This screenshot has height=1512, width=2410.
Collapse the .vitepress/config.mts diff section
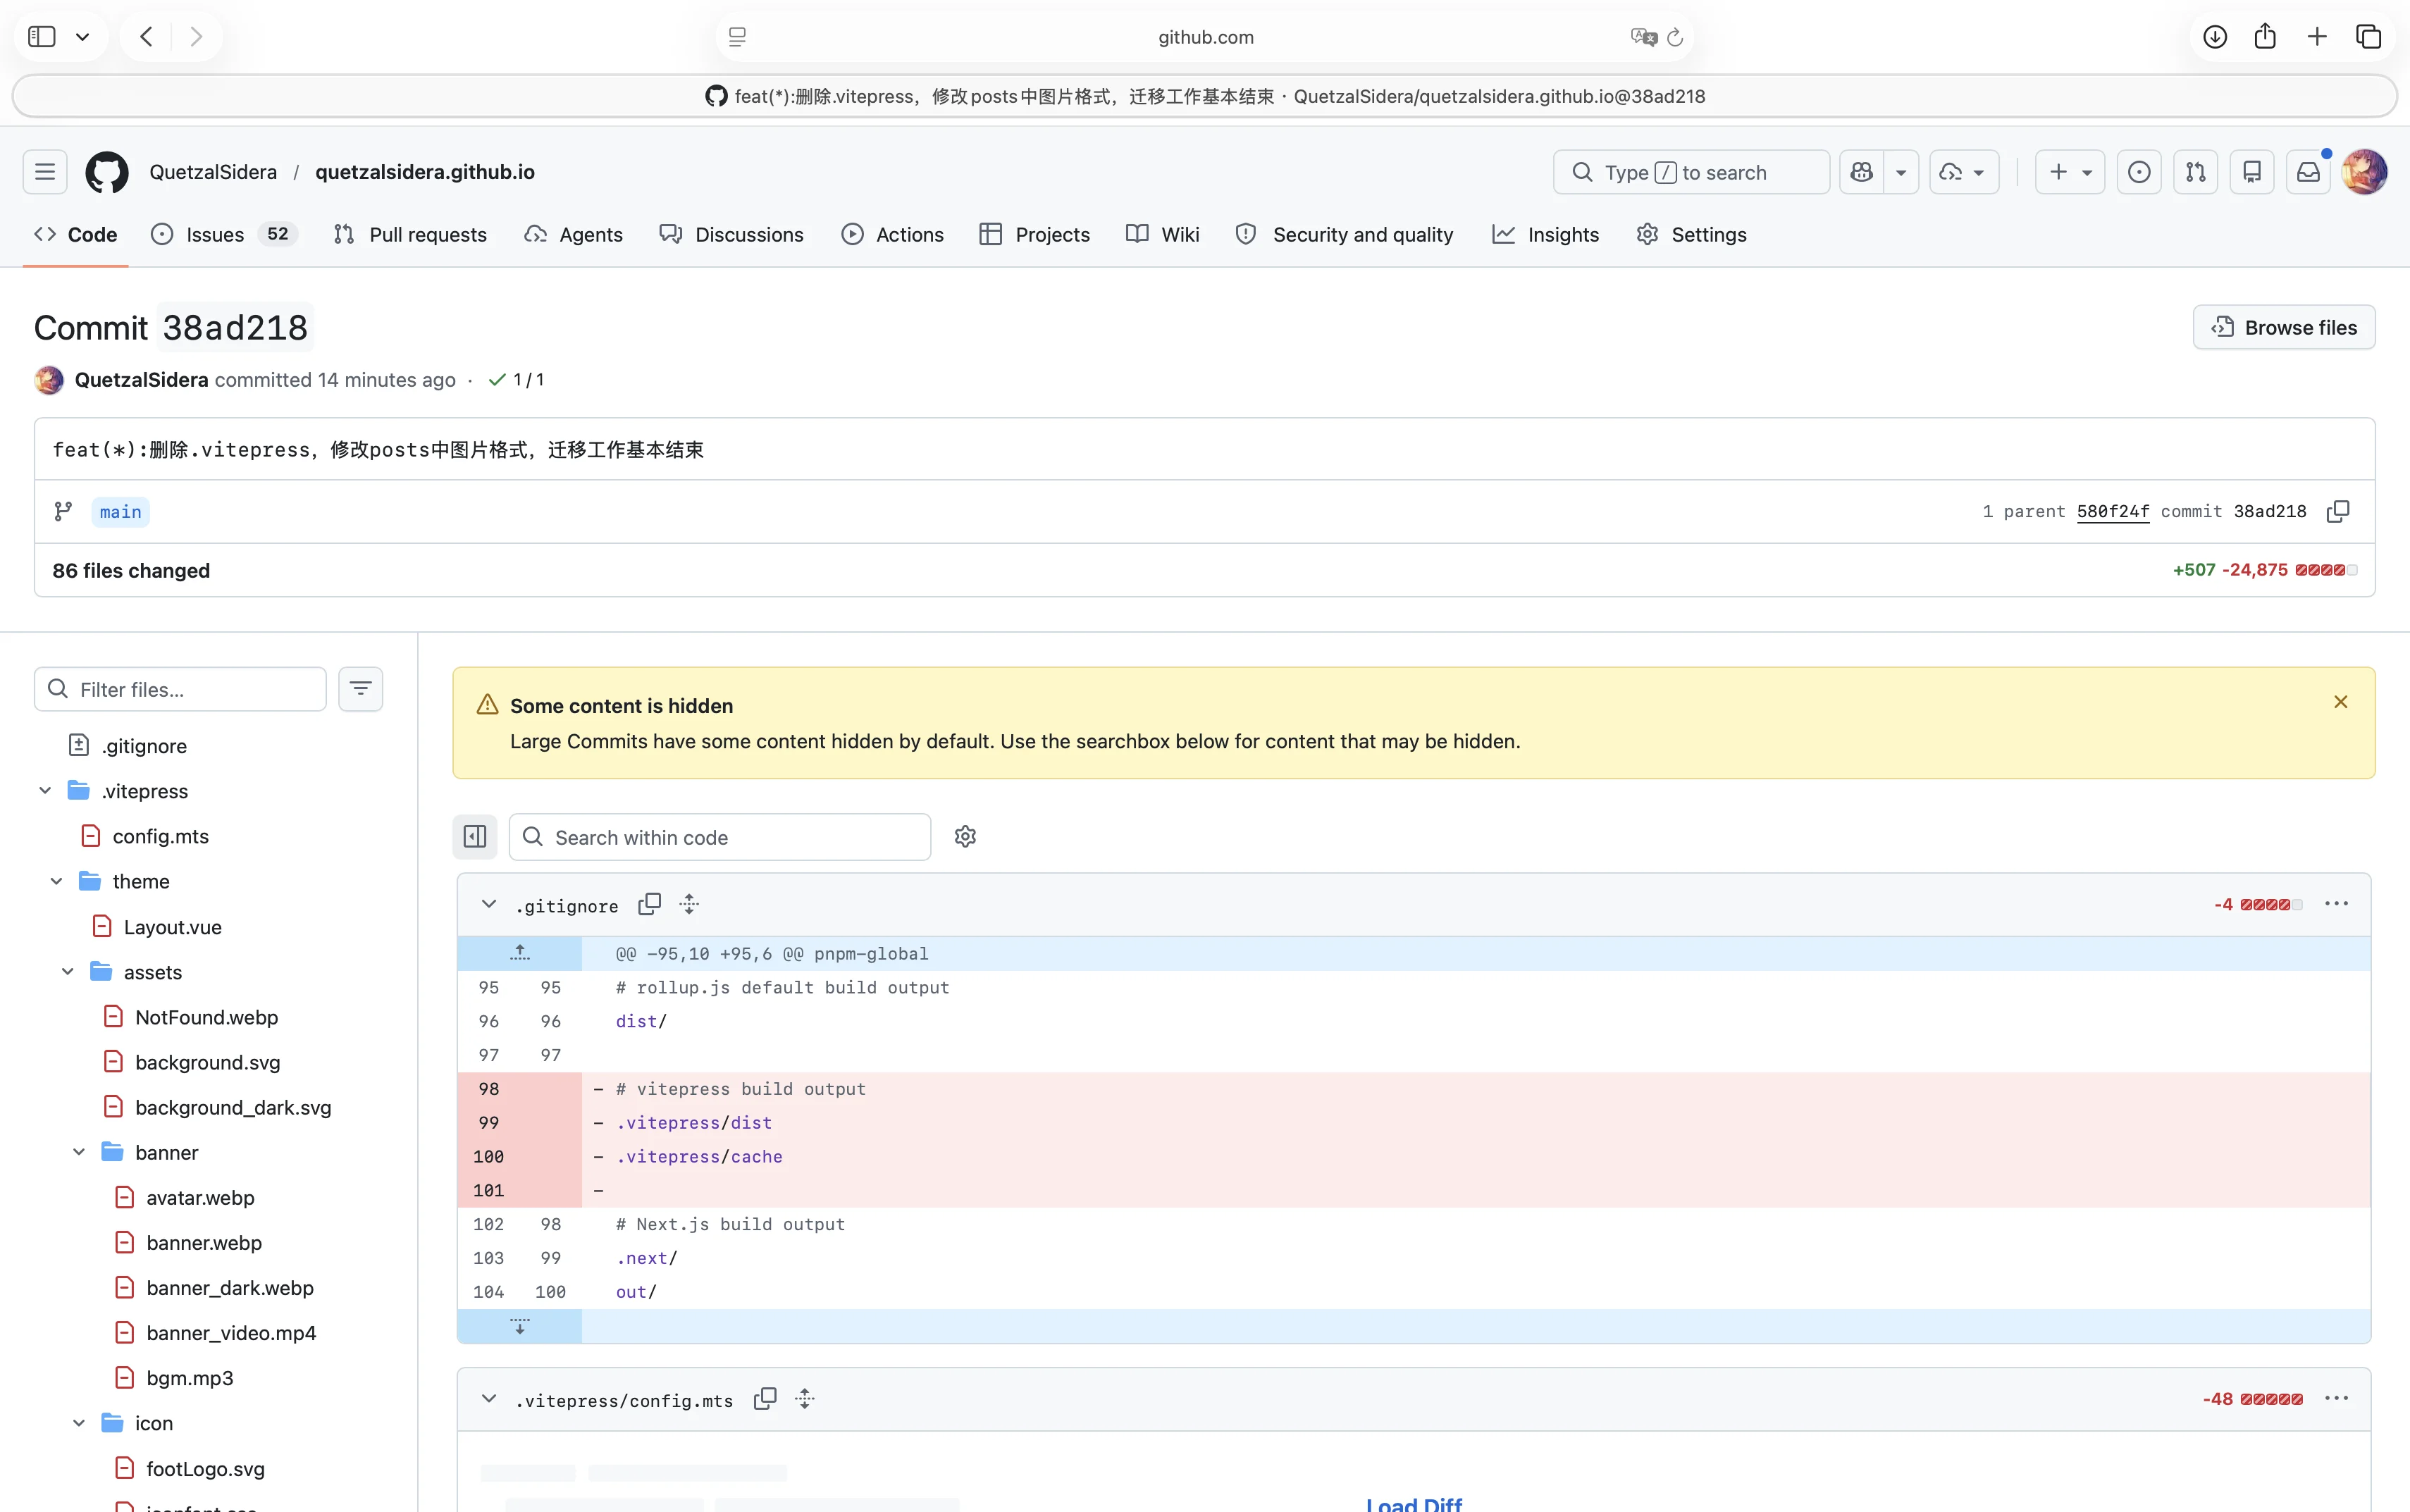pyautogui.click(x=489, y=1399)
